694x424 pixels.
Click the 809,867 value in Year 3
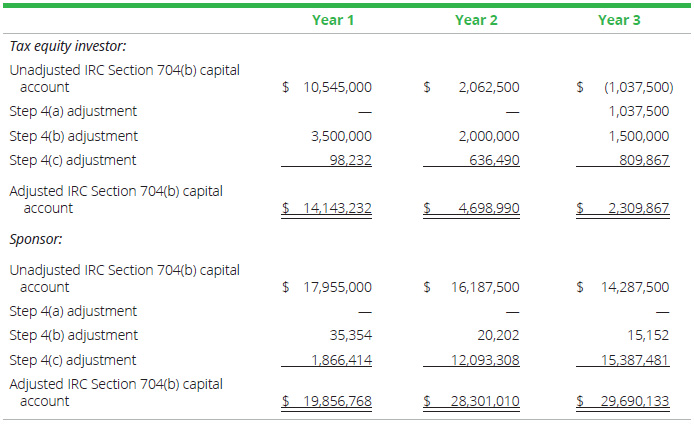point(645,160)
